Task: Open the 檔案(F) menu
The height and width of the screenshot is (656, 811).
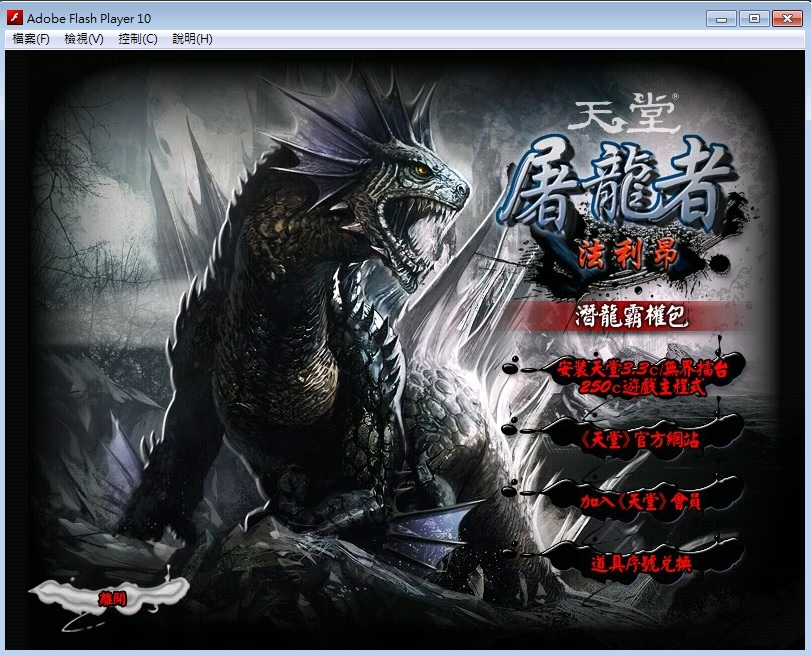Action: coord(31,39)
